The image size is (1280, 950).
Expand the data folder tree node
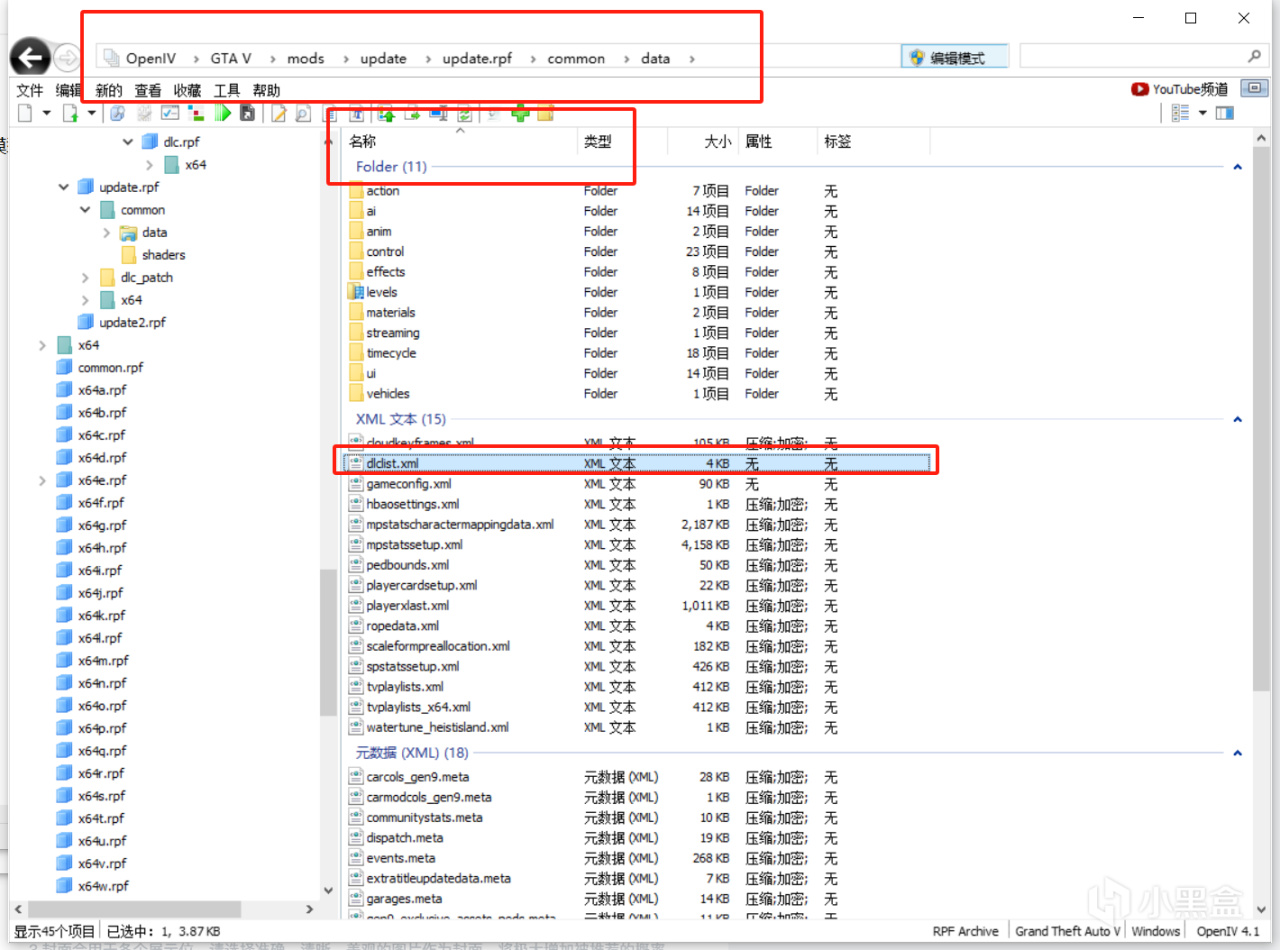pos(107,232)
